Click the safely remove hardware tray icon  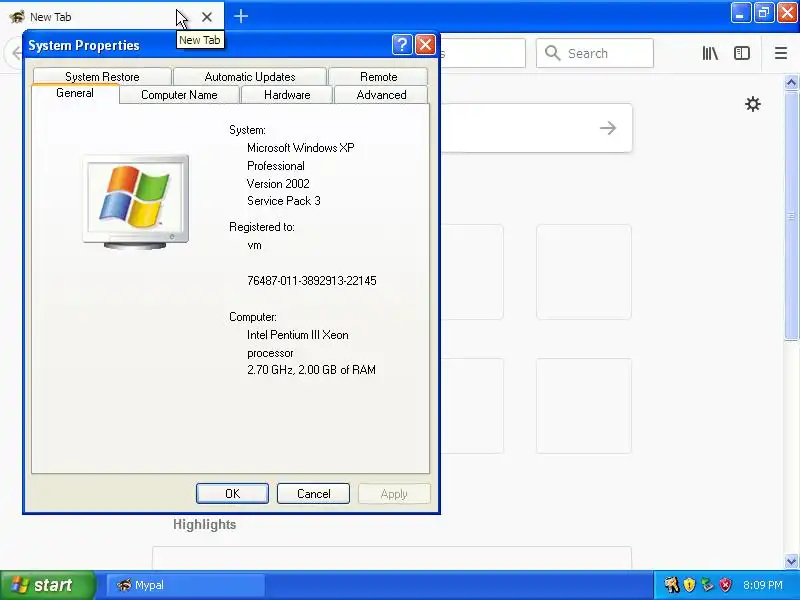click(x=707, y=585)
